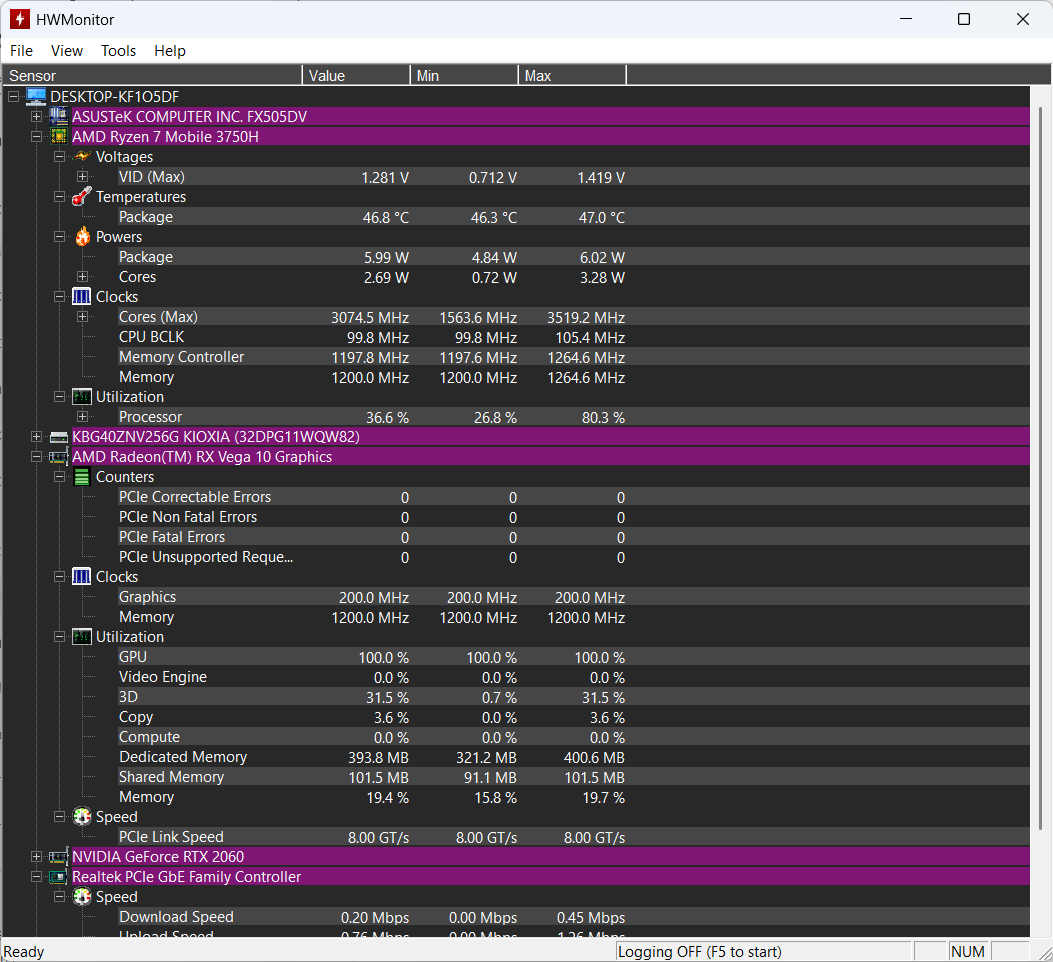The height and width of the screenshot is (962, 1053).
Task: Collapse the Voltages section
Action: (x=59, y=157)
